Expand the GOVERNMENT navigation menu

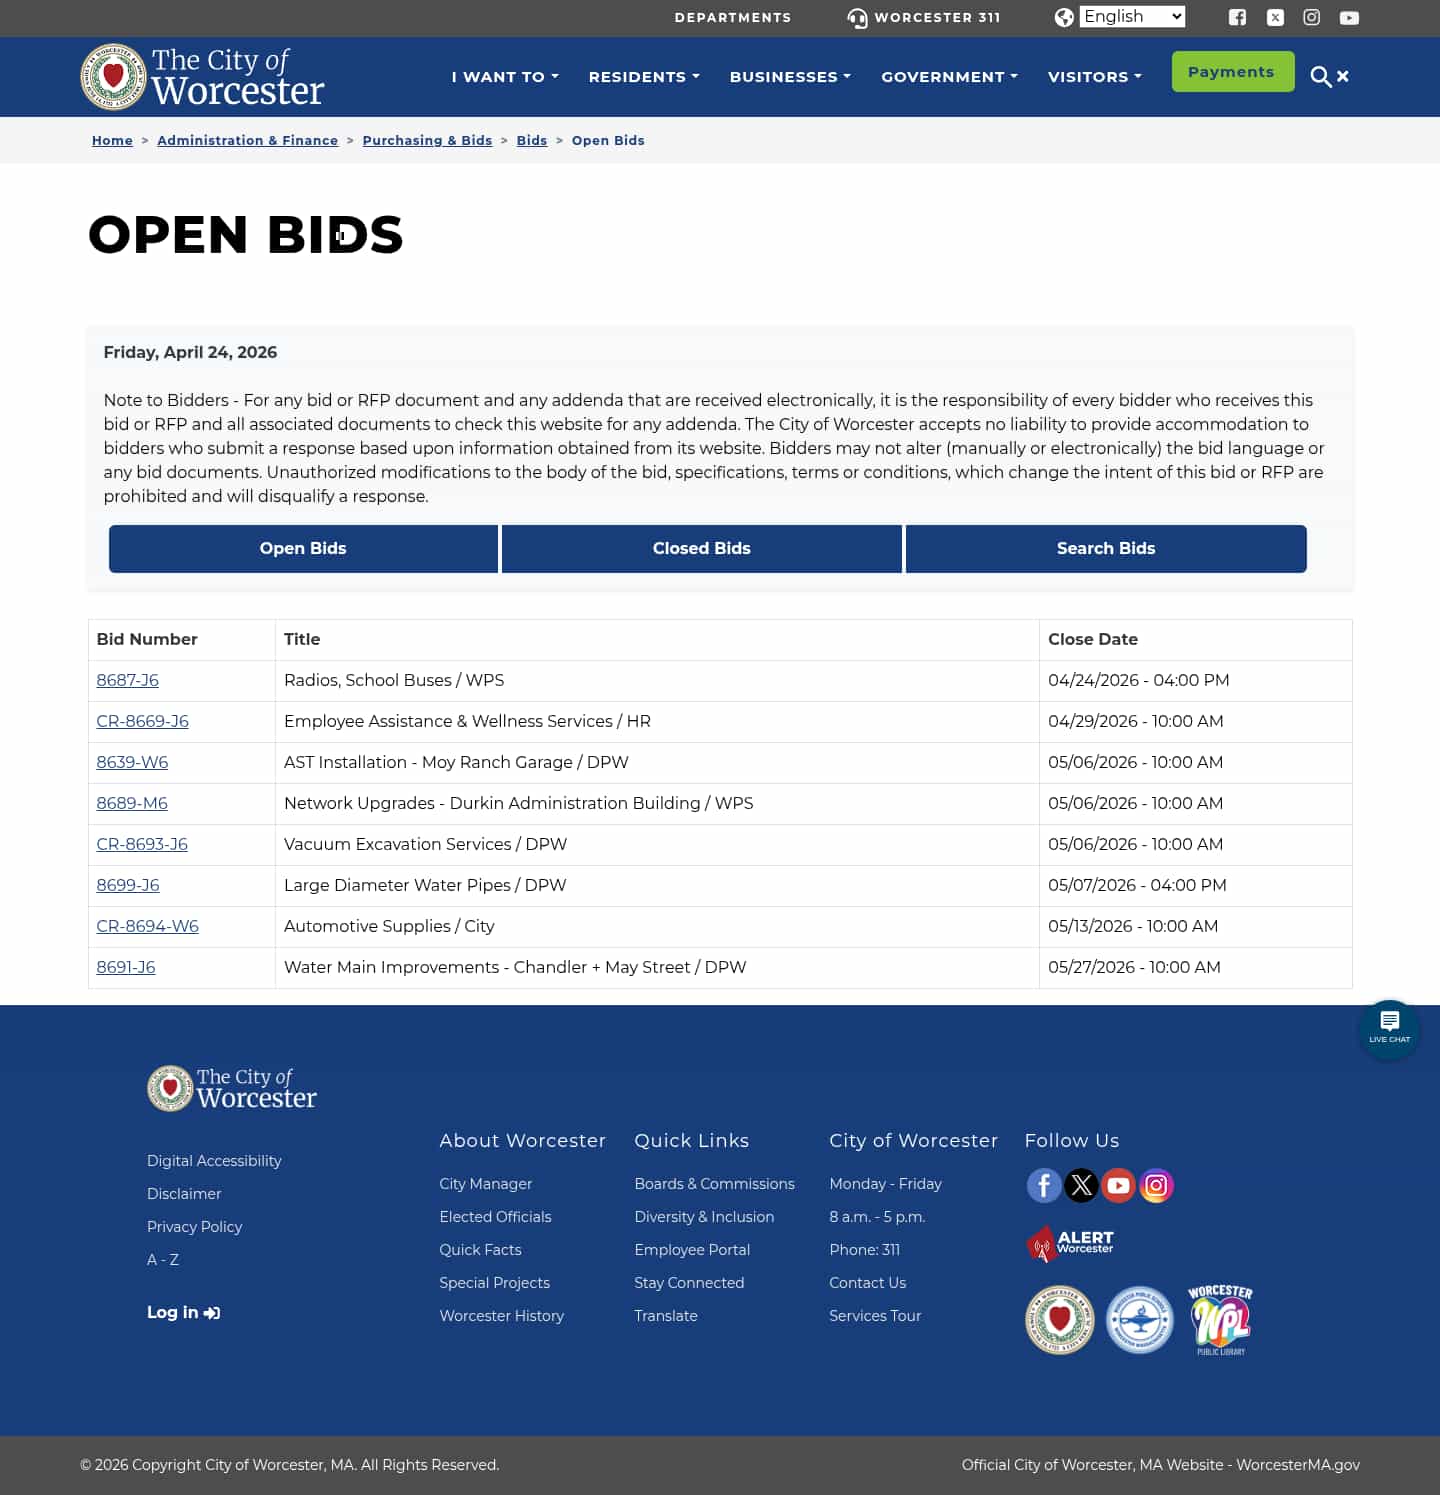point(948,77)
